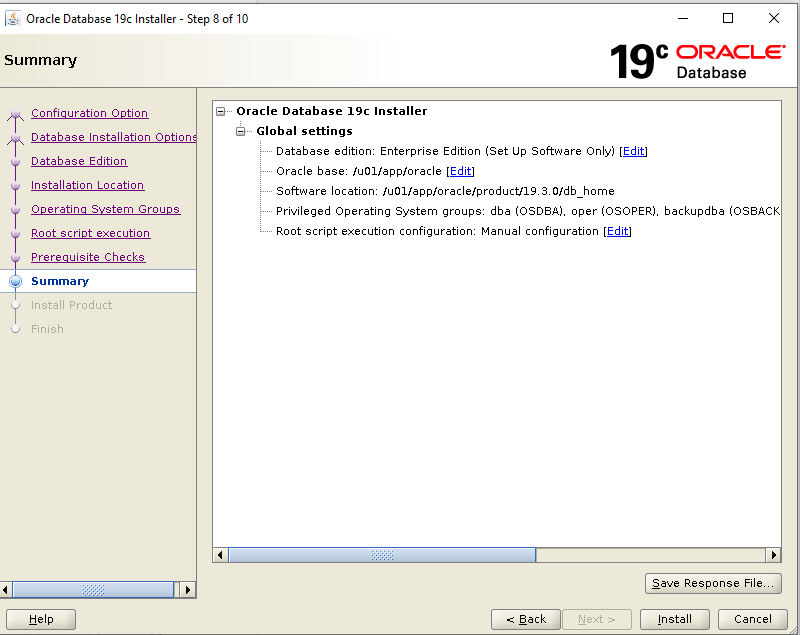Viewport: 800px width, 635px height.
Task: Start installation with the Install button
Action: tap(674, 619)
